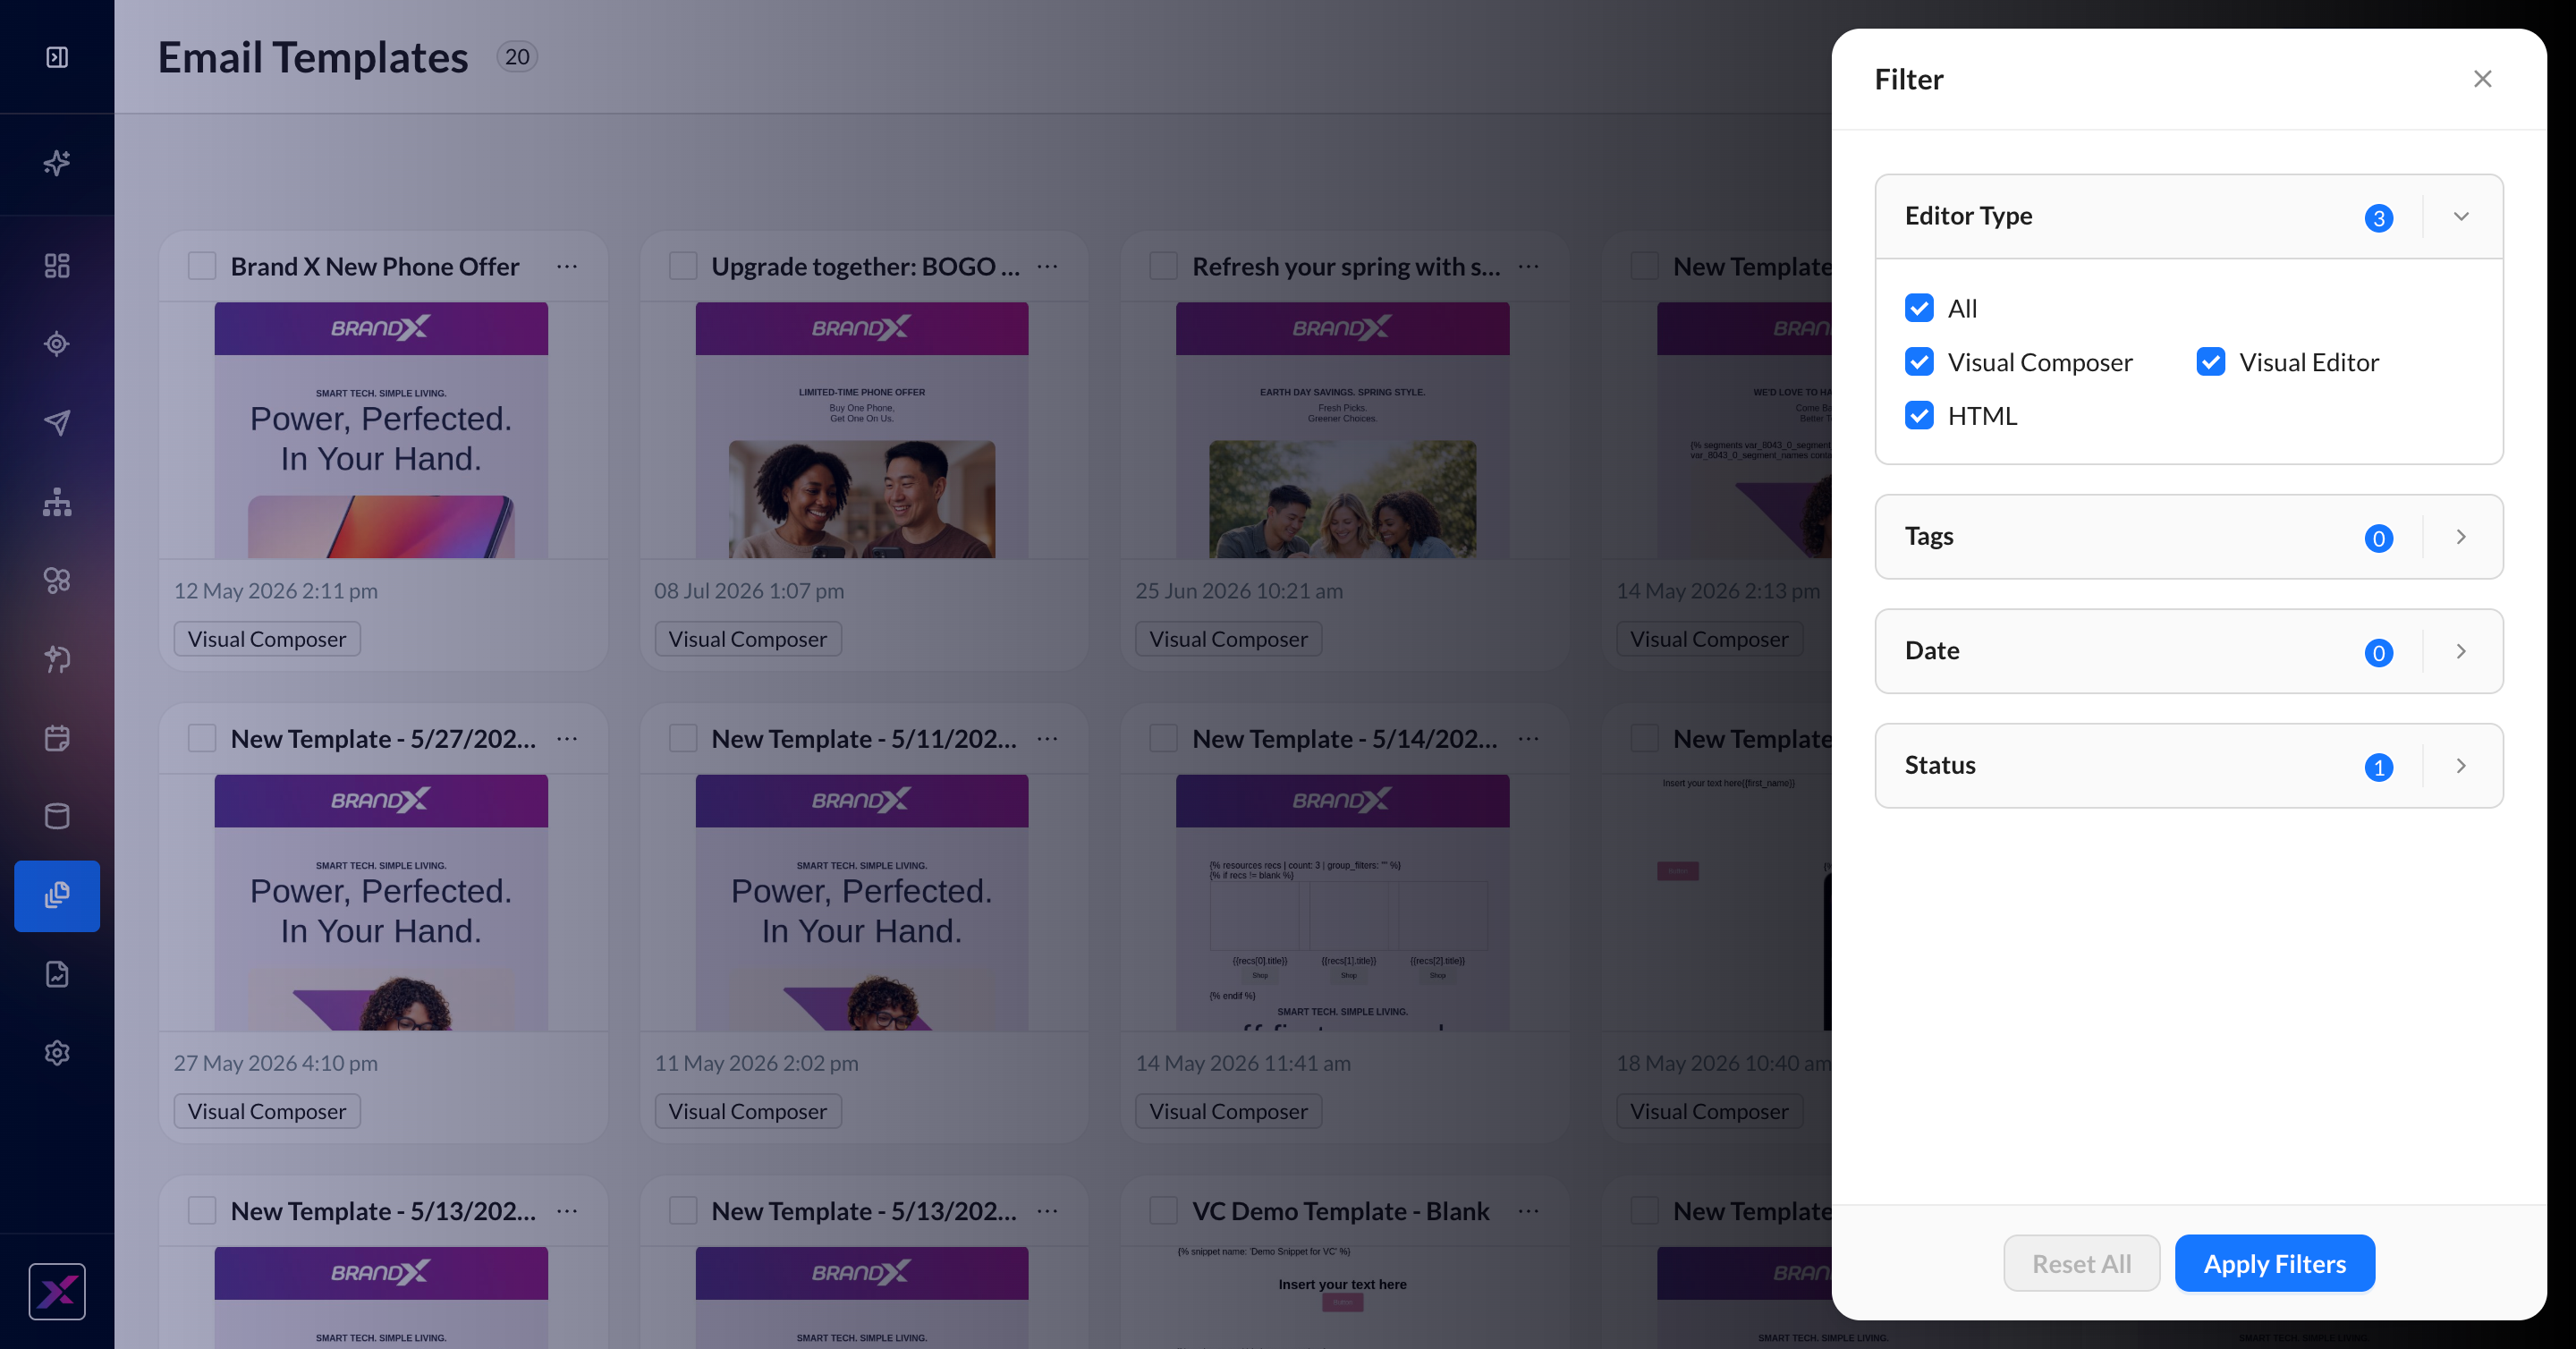The image size is (2576, 1349).
Task: Uncheck the HTML checkbox
Action: (1919, 416)
